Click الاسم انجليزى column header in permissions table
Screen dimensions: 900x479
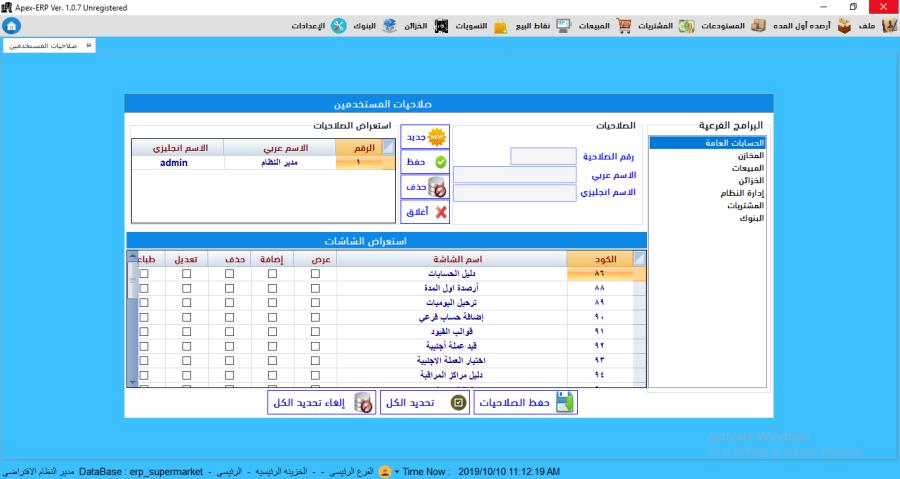click(178, 147)
